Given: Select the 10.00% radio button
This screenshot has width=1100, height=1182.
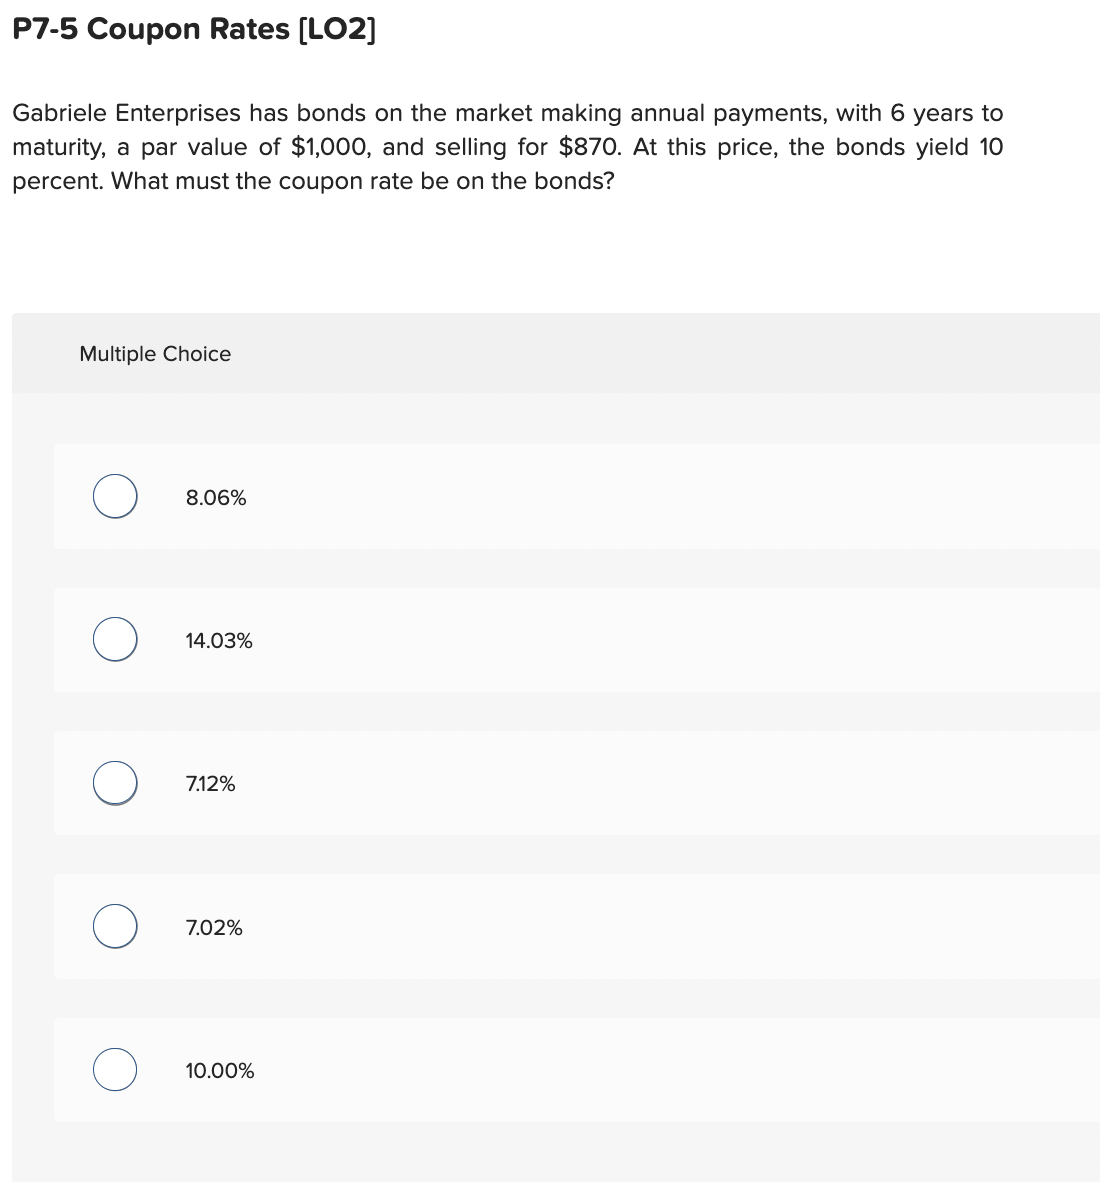Looking at the screenshot, I should (115, 1070).
